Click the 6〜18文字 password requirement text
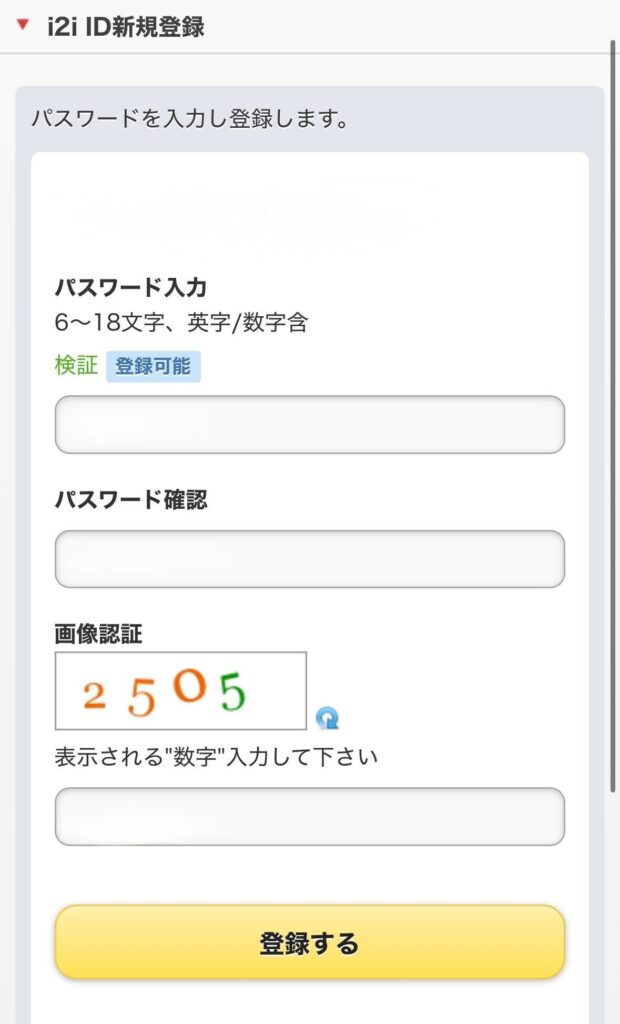Screen dimensions: 620x1024 (181, 323)
